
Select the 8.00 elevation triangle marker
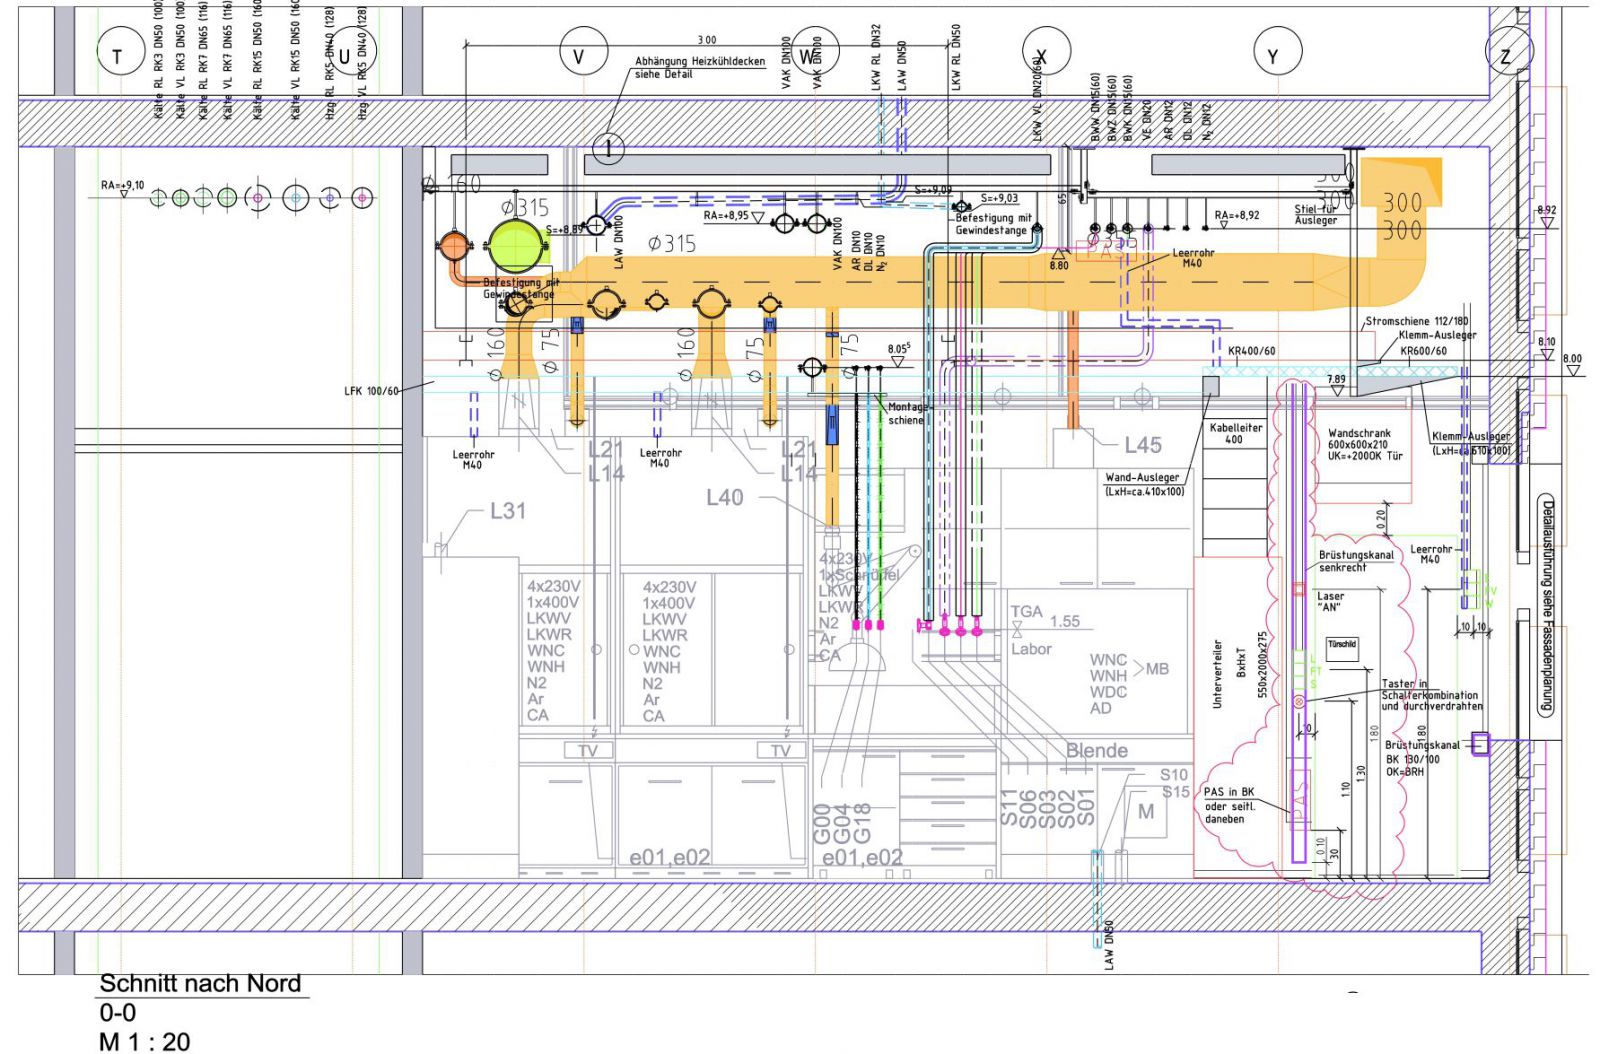[x=1573, y=370]
